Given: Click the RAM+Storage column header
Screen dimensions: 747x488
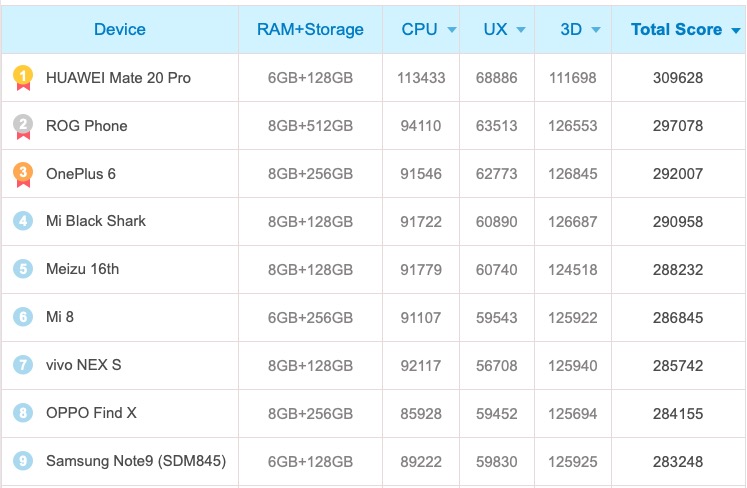Looking at the screenshot, I should pyautogui.click(x=310, y=29).
